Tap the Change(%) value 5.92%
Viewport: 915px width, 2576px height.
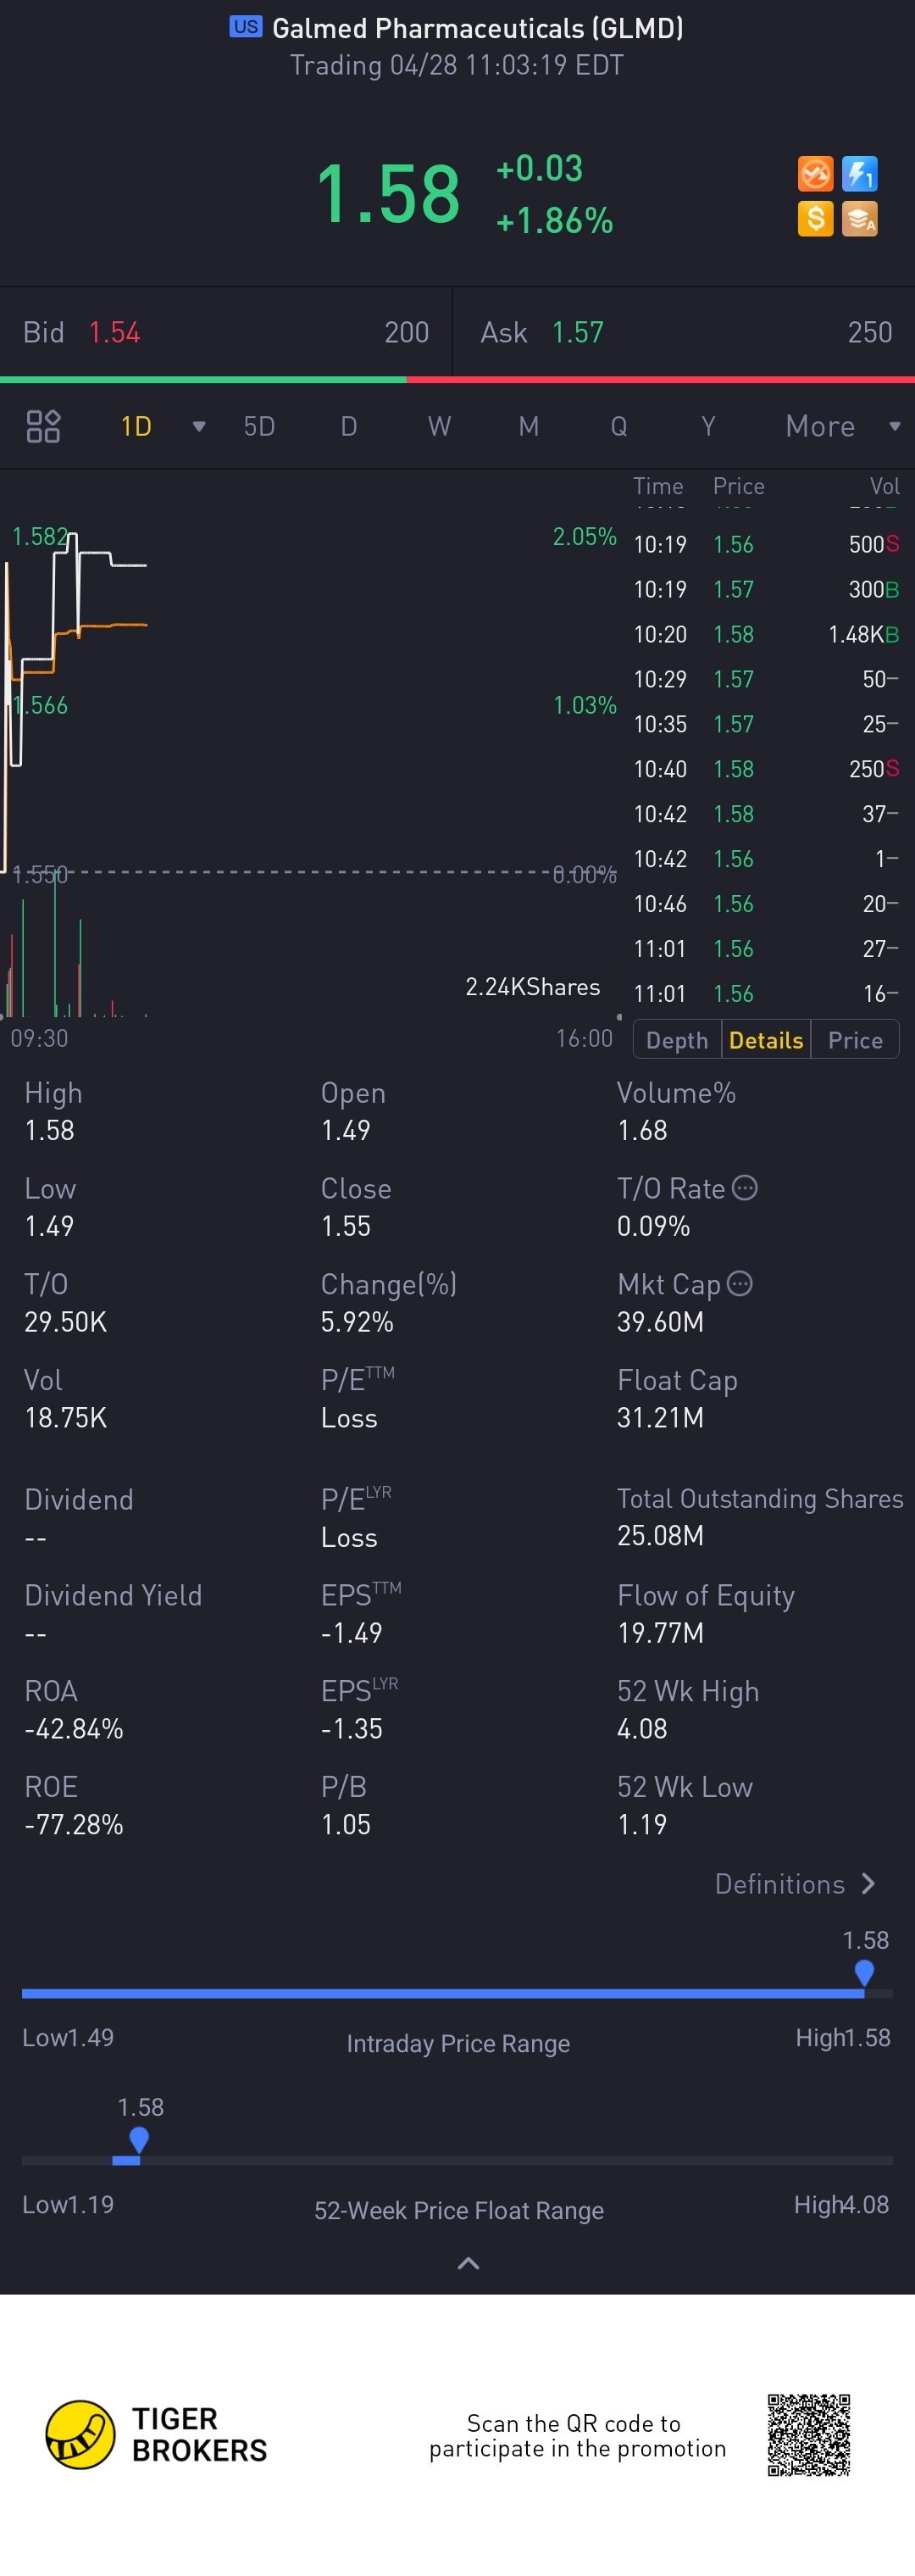point(357,1322)
